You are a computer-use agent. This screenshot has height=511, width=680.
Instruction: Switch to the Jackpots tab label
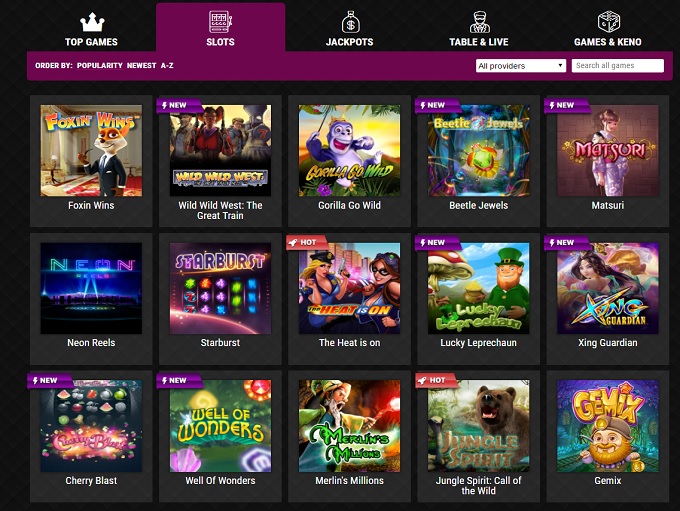(x=350, y=42)
